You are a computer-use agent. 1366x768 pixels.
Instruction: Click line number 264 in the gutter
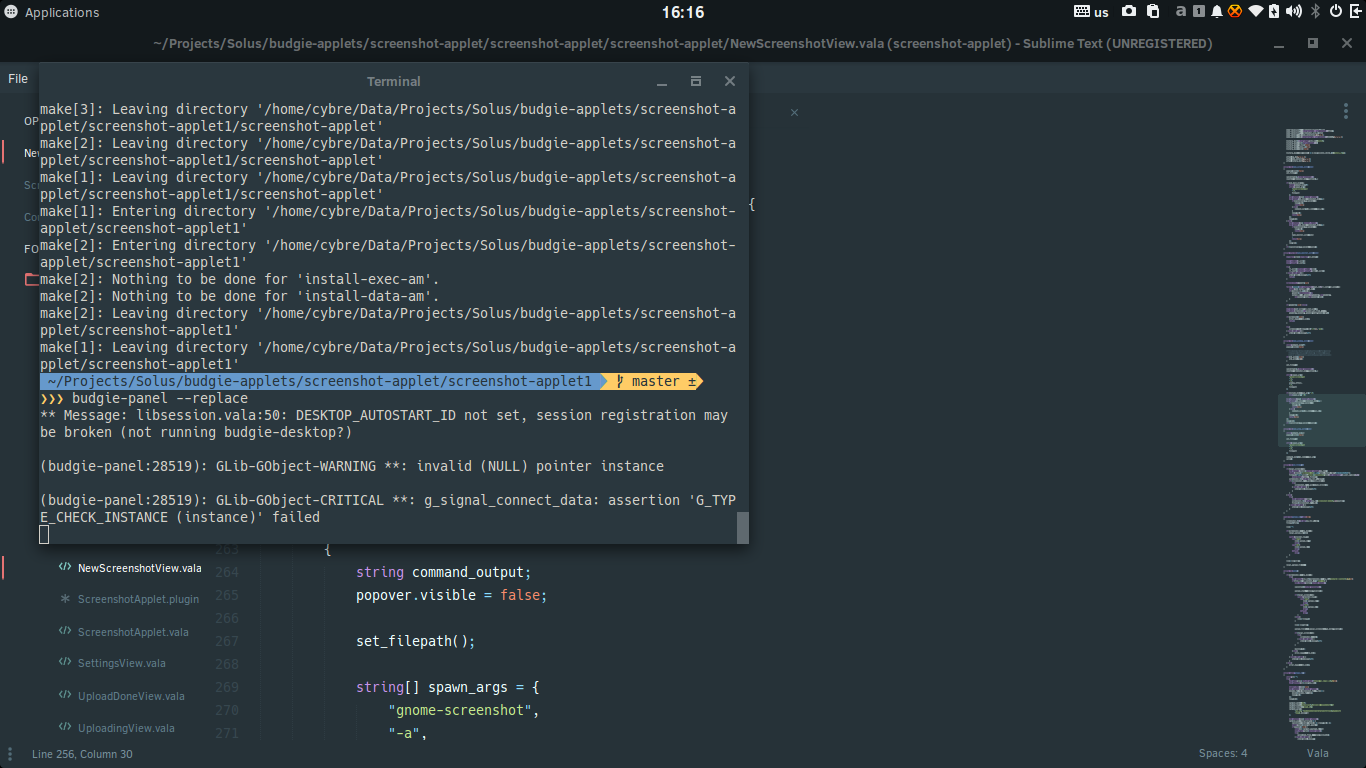[227, 572]
